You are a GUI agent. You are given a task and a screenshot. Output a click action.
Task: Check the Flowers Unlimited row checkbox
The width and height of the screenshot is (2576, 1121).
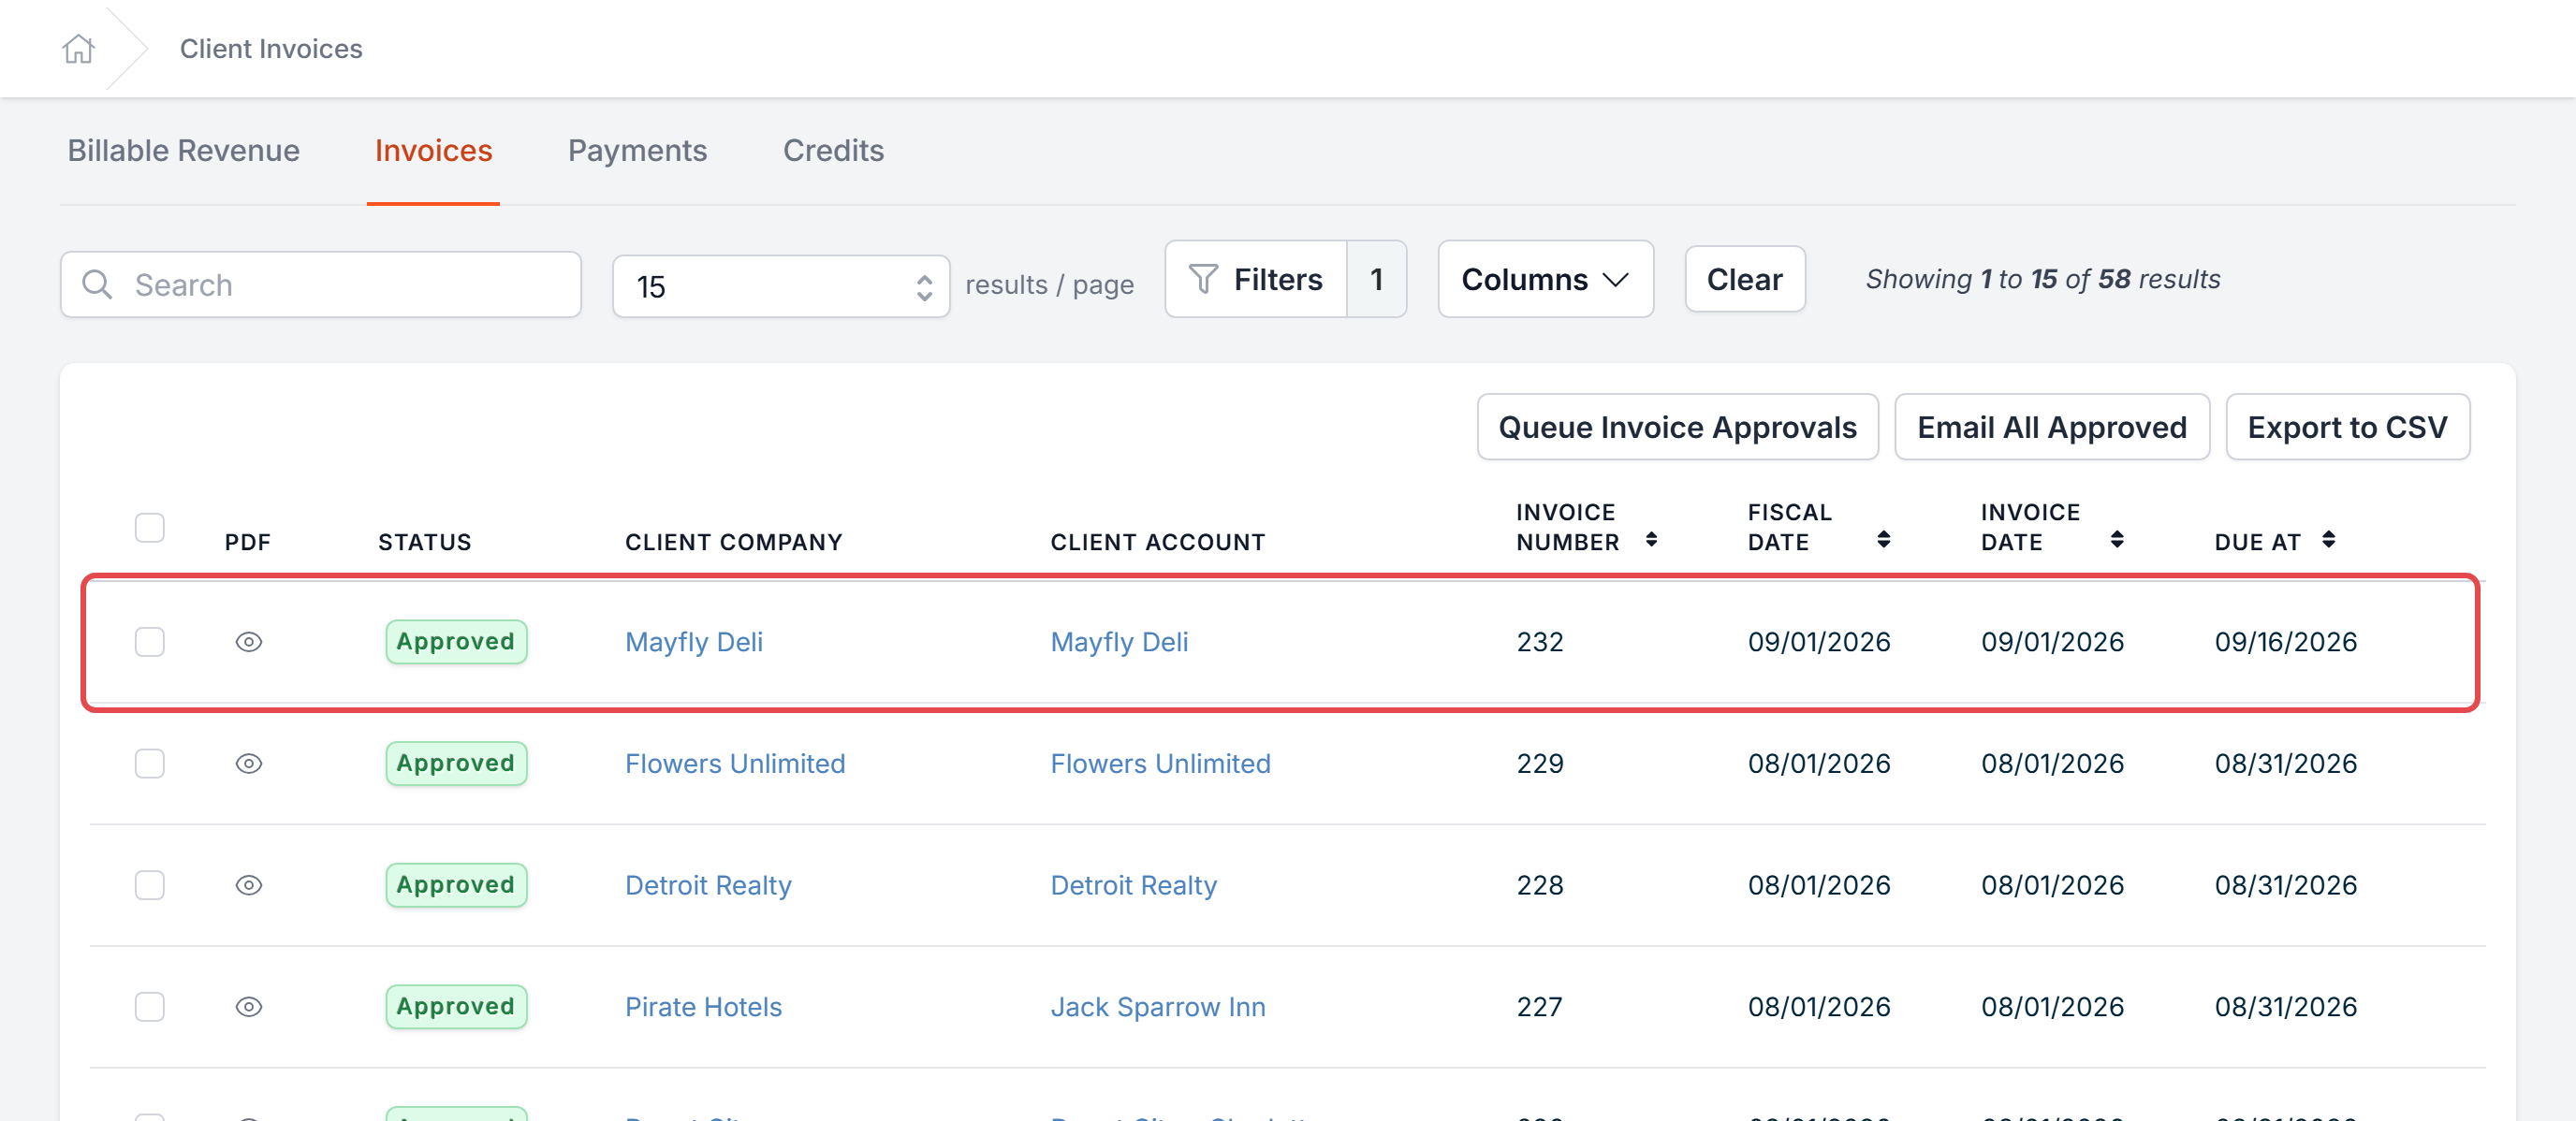(150, 764)
